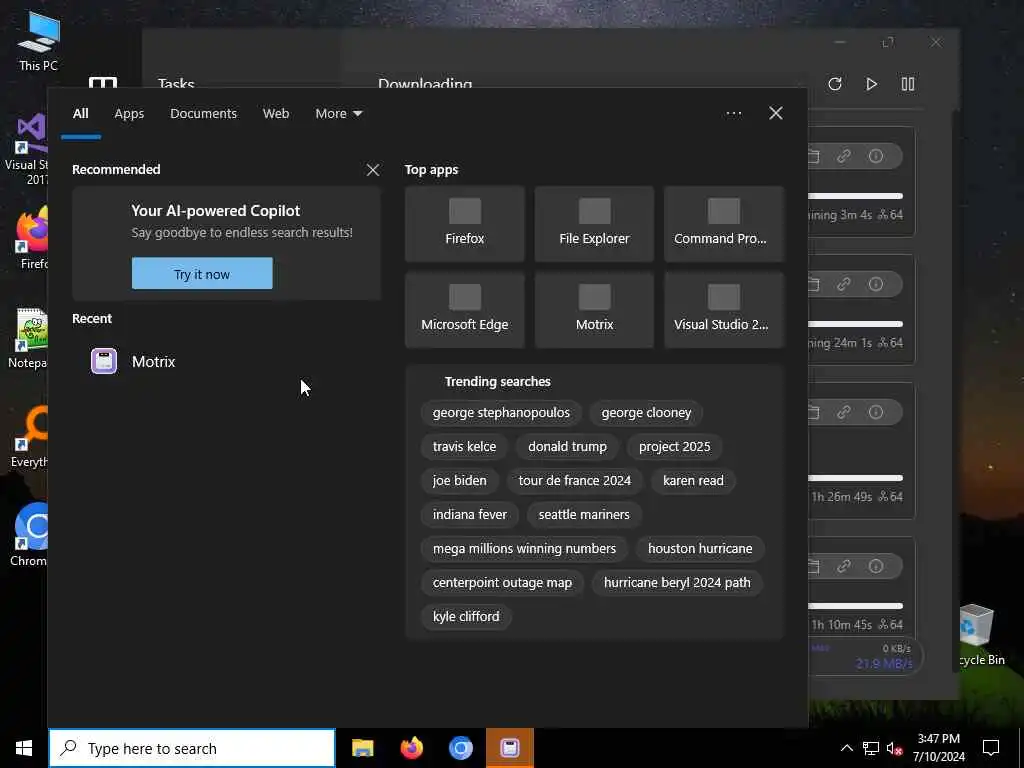Pause all Motrix tasks
The width and height of the screenshot is (1024, 768).
(x=908, y=84)
